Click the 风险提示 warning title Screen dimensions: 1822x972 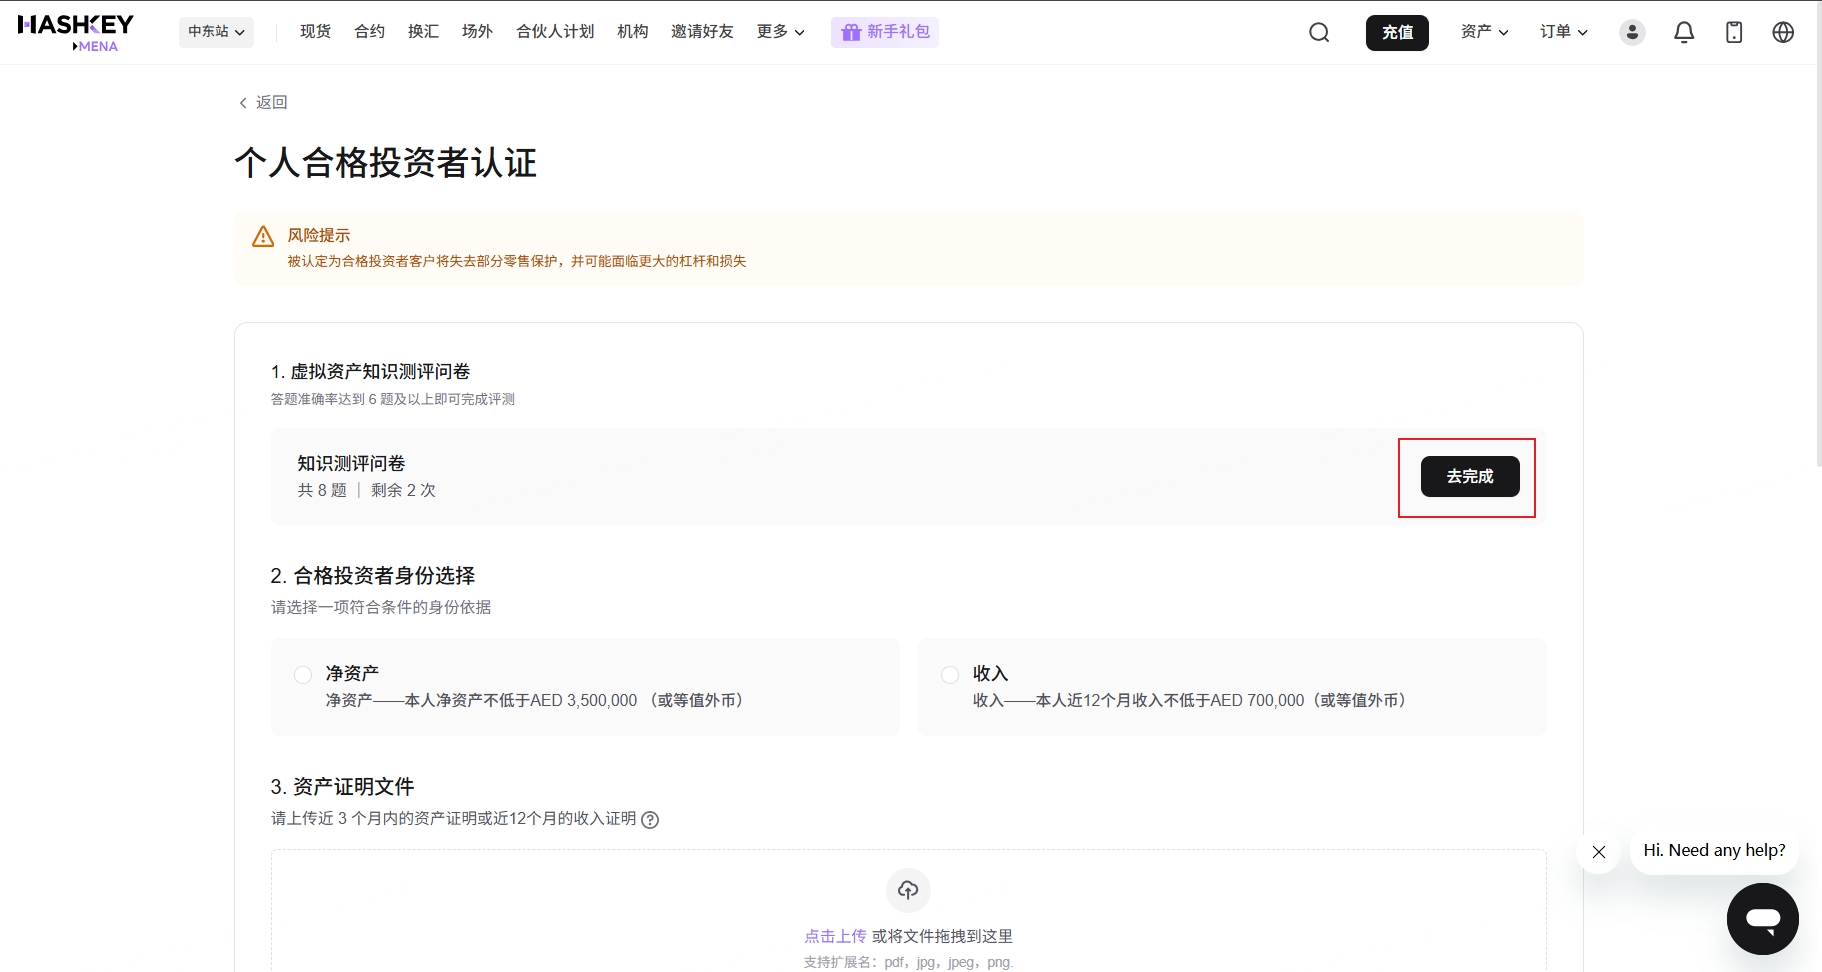(319, 235)
